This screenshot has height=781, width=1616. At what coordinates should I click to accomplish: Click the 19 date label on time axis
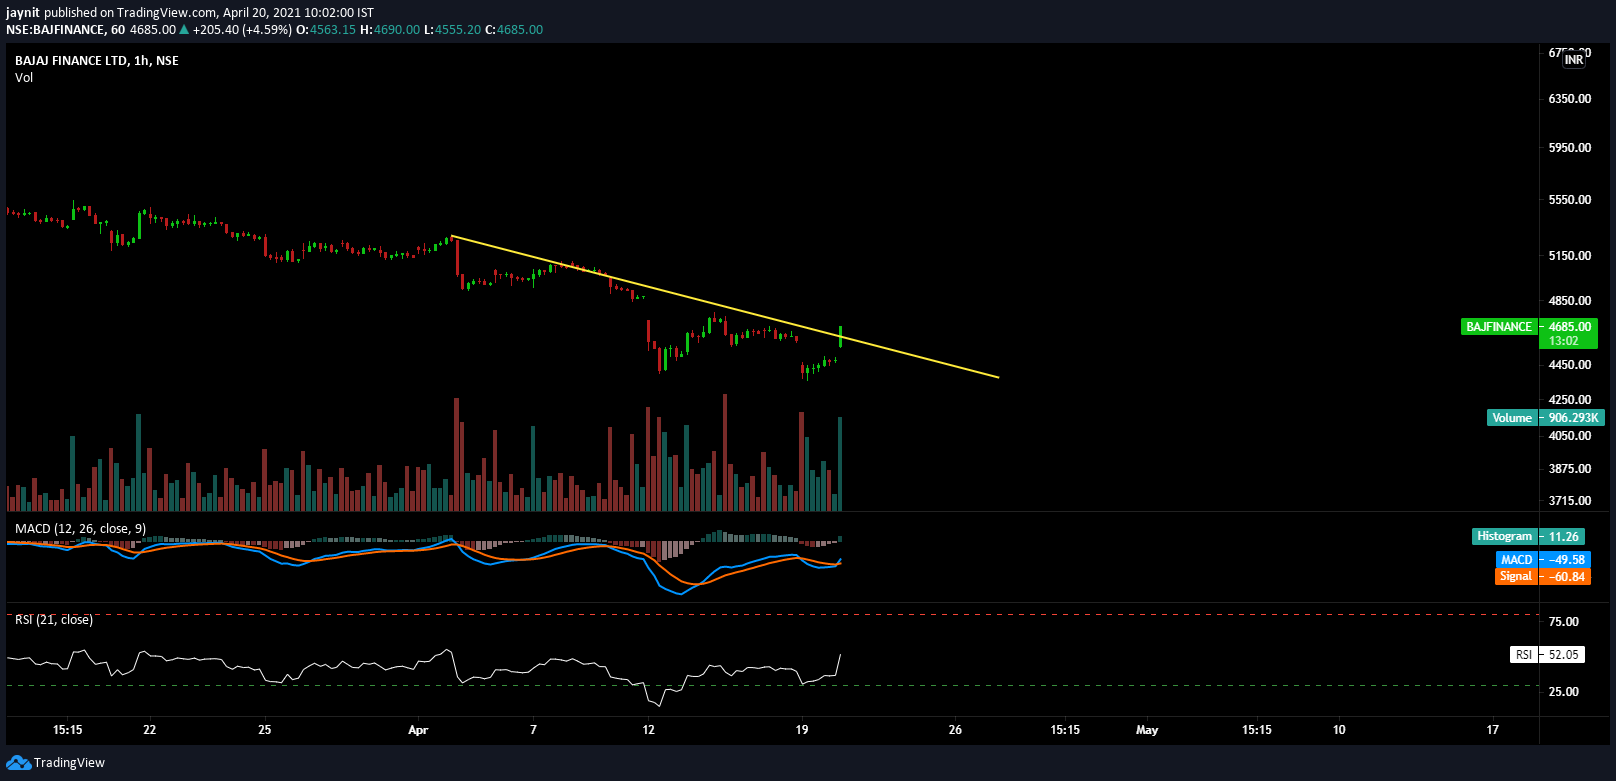(x=802, y=730)
